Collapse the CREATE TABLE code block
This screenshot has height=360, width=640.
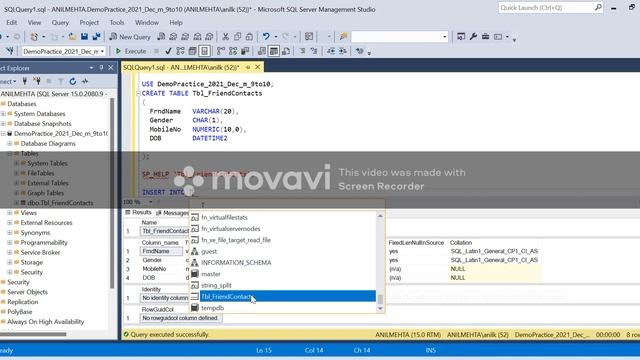click(x=138, y=93)
